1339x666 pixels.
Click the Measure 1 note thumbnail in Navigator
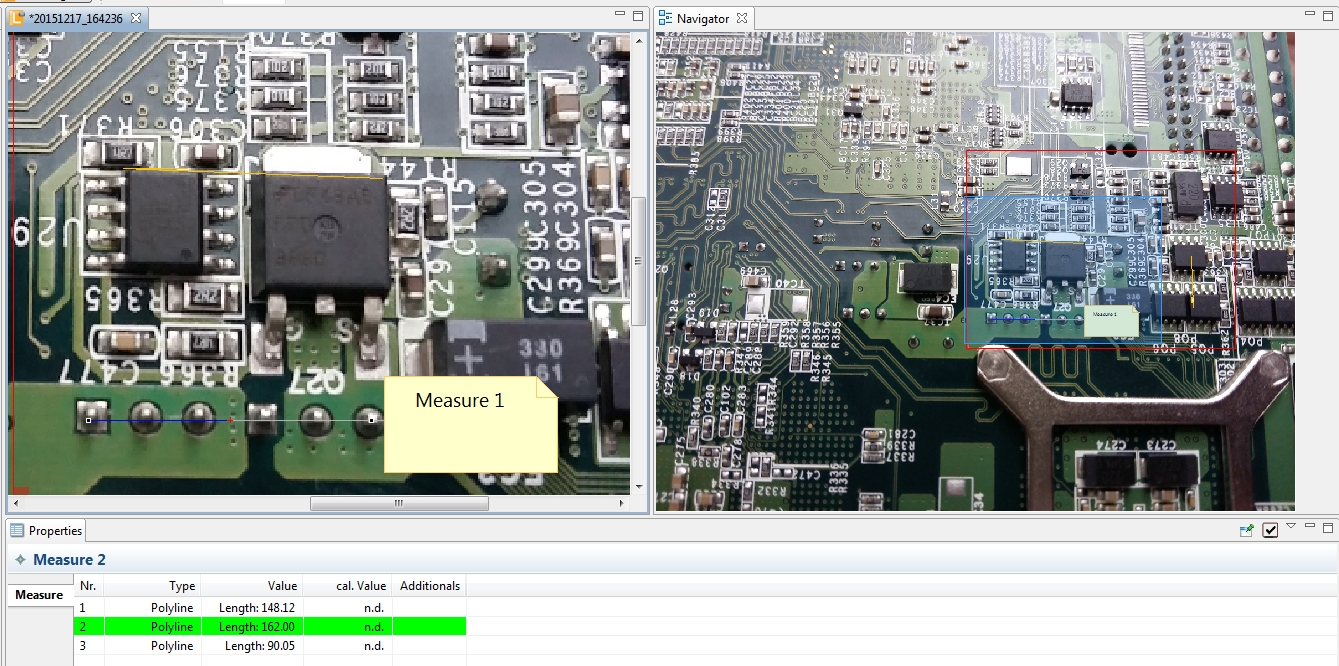pyautogui.click(x=1111, y=321)
